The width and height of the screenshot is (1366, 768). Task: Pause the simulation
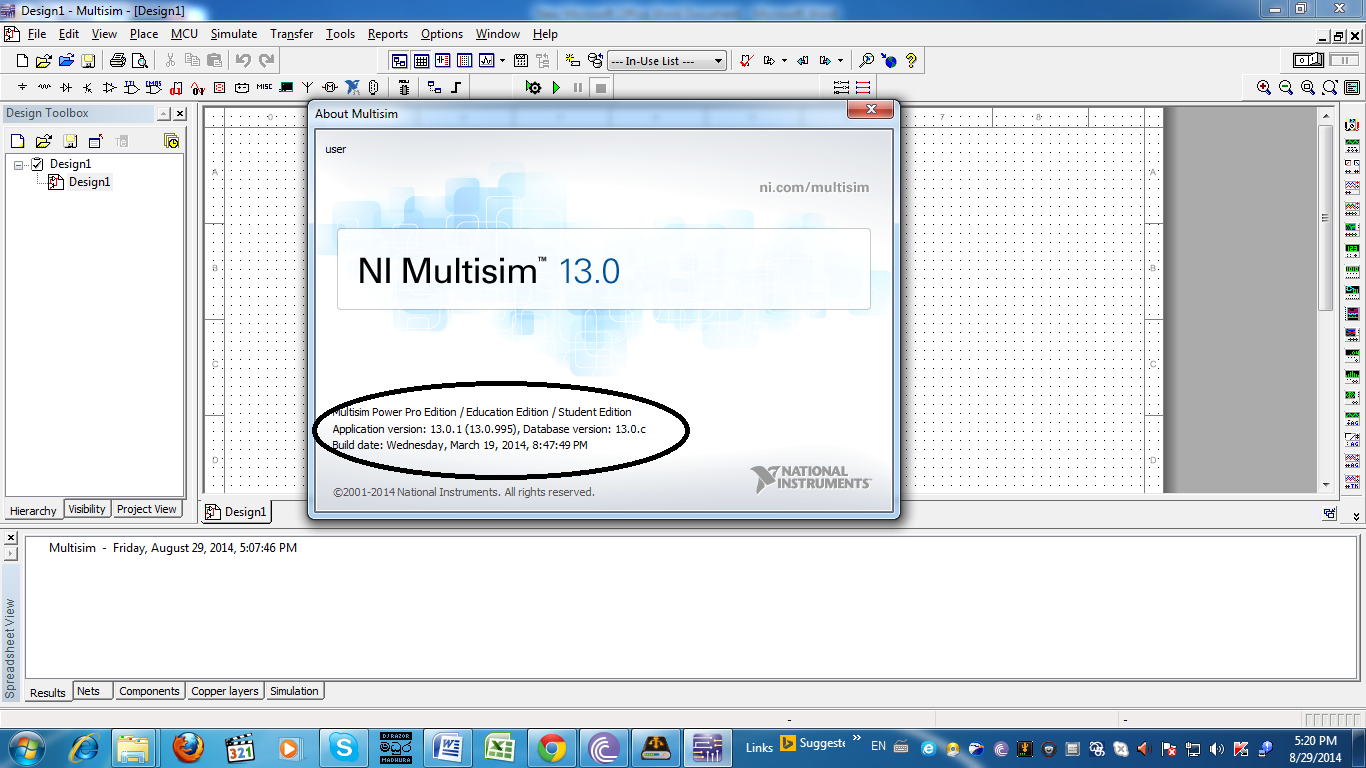(578, 88)
